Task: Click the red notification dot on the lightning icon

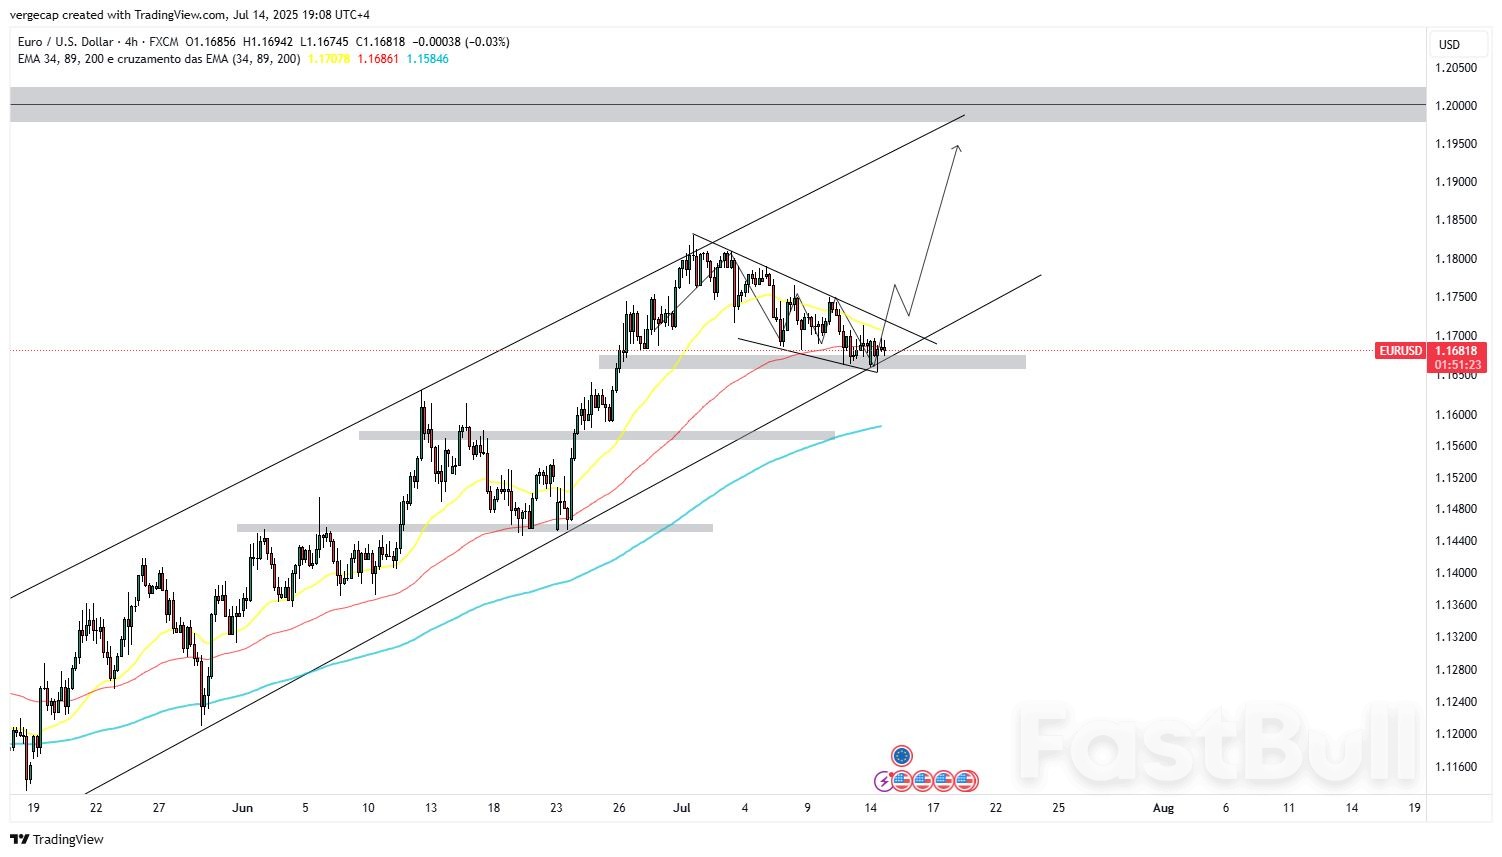Action: pyautogui.click(x=891, y=774)
